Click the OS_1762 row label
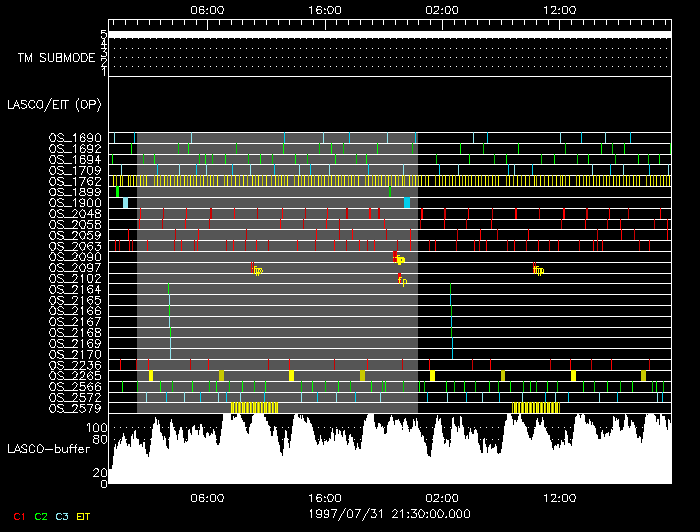This screenshot has height=532, width=700. 74,181
